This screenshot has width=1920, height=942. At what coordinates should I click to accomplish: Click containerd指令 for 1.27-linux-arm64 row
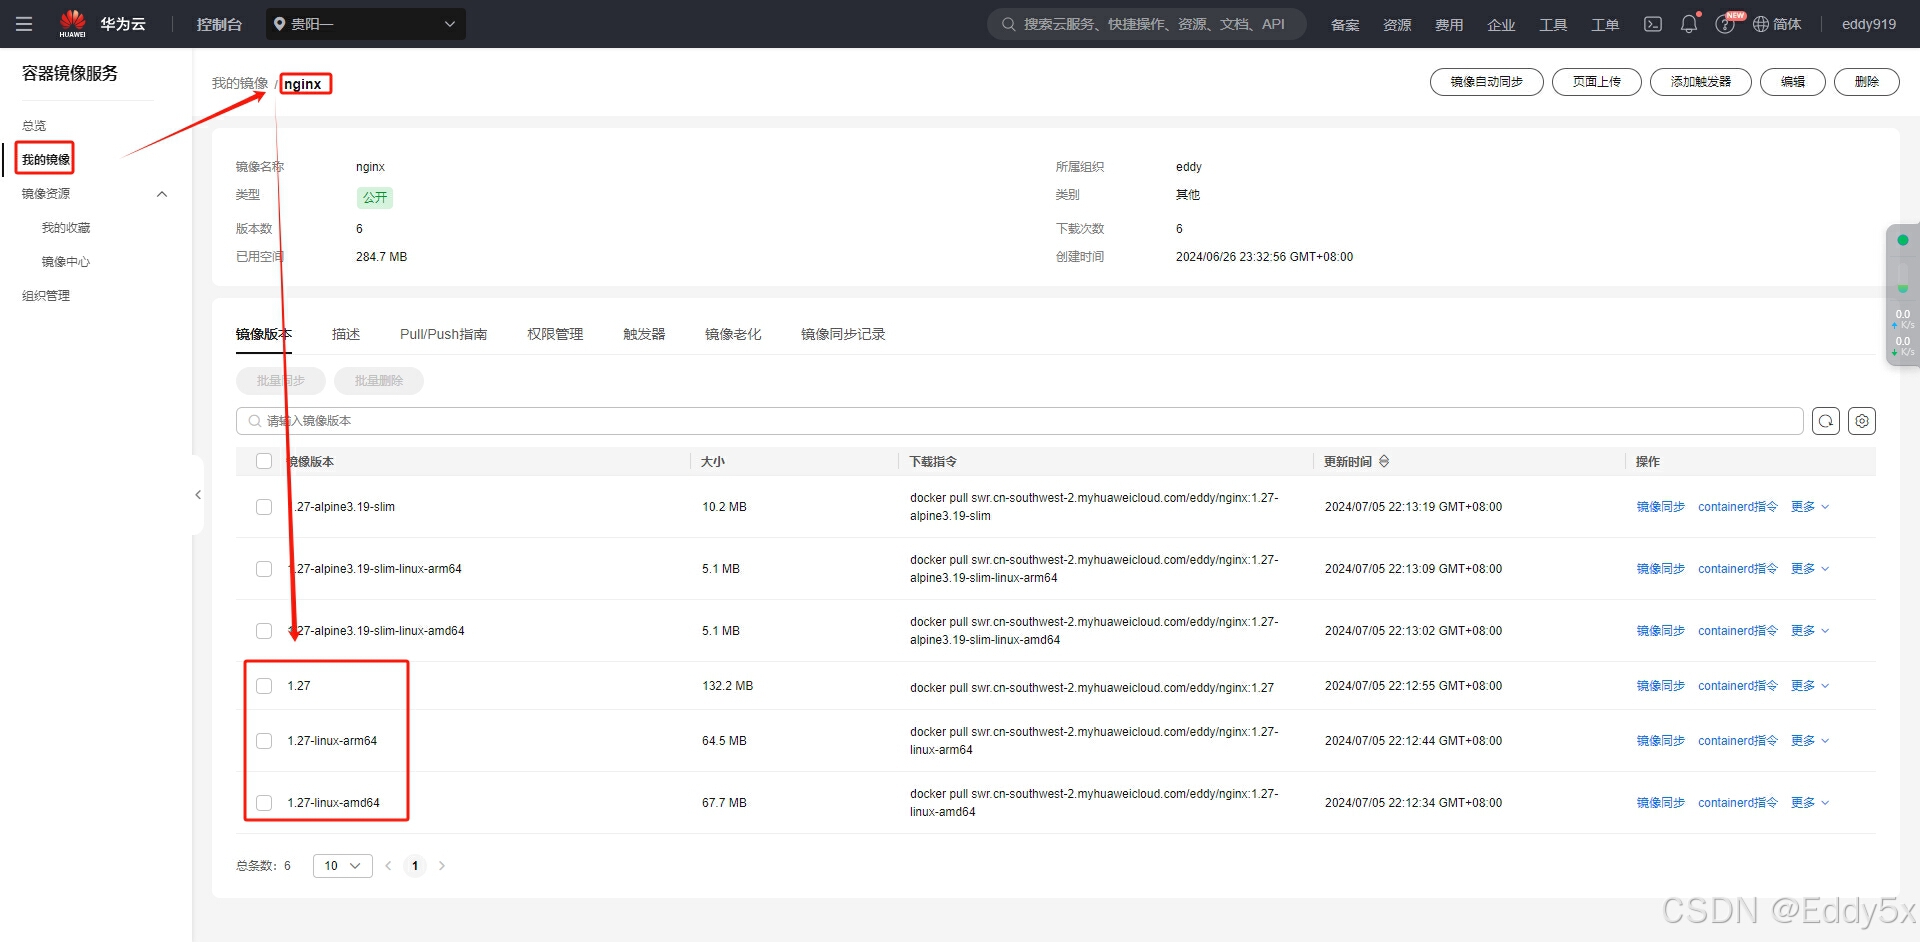point(1738,741)
